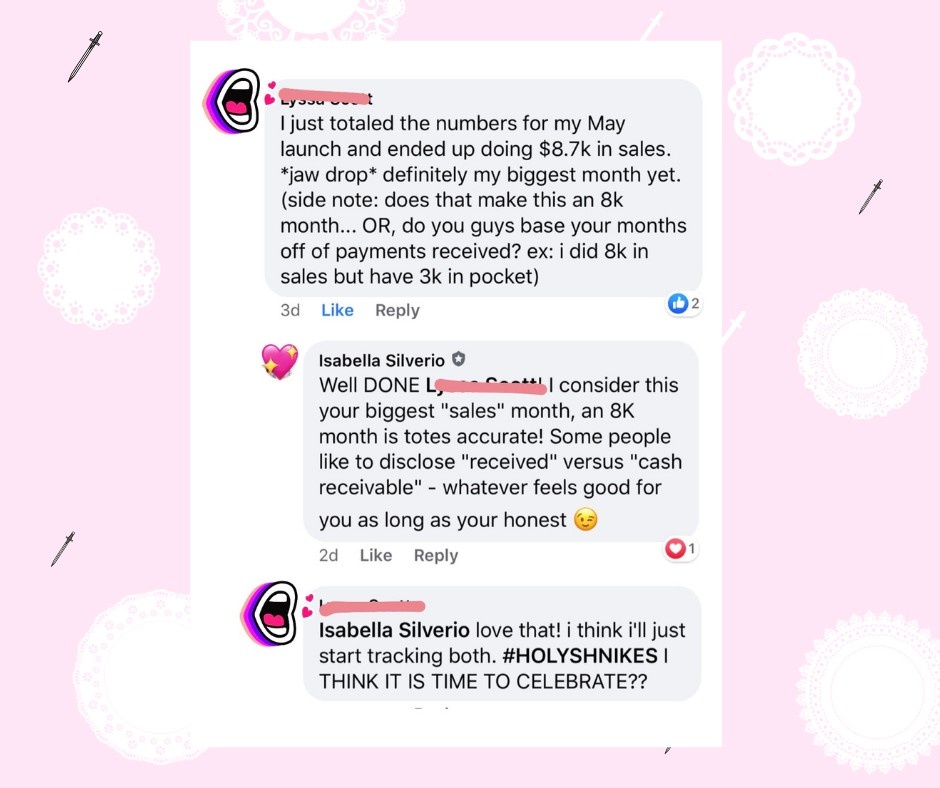This screenshot has height=788, width=940.
Task: Open the #HOLYSHNIKES hashtag
Action: coord(580,655)
